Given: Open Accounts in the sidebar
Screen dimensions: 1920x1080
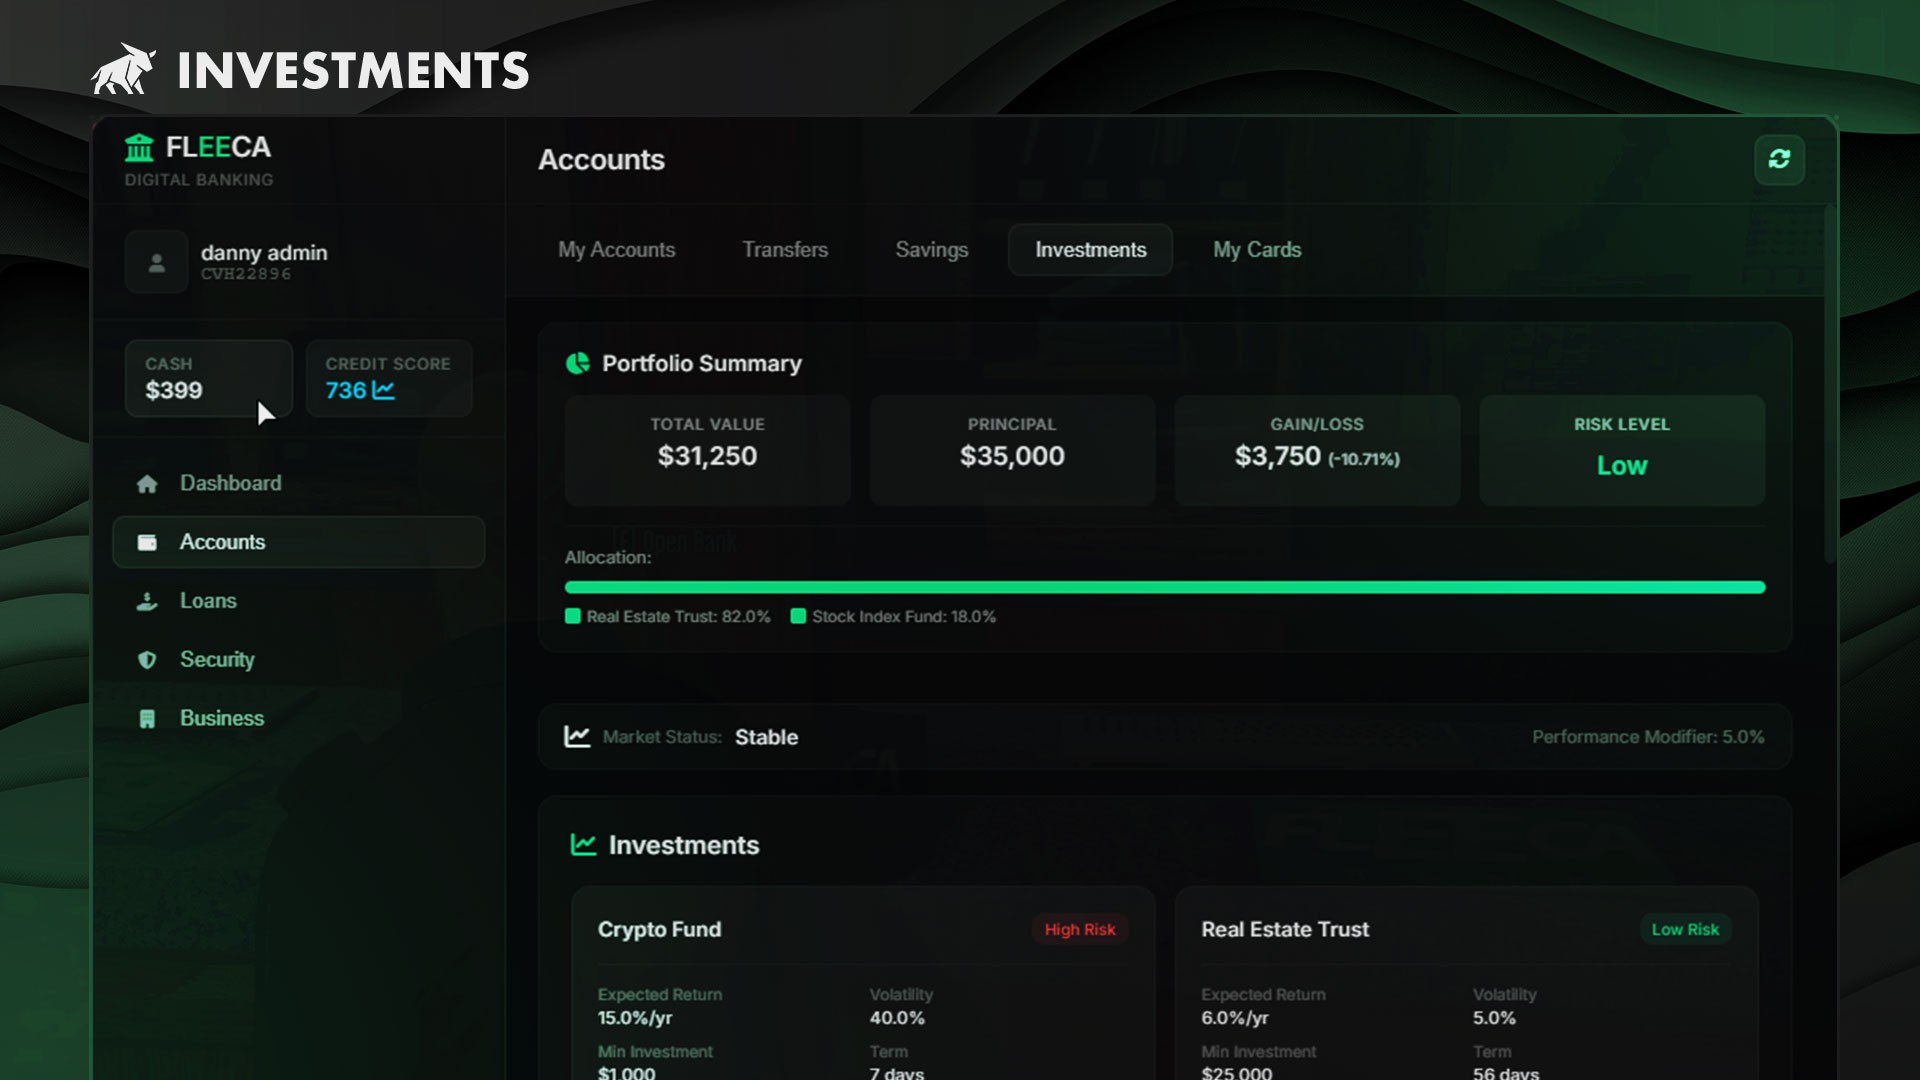Looking at the screenshot, I should pos(298,542).
